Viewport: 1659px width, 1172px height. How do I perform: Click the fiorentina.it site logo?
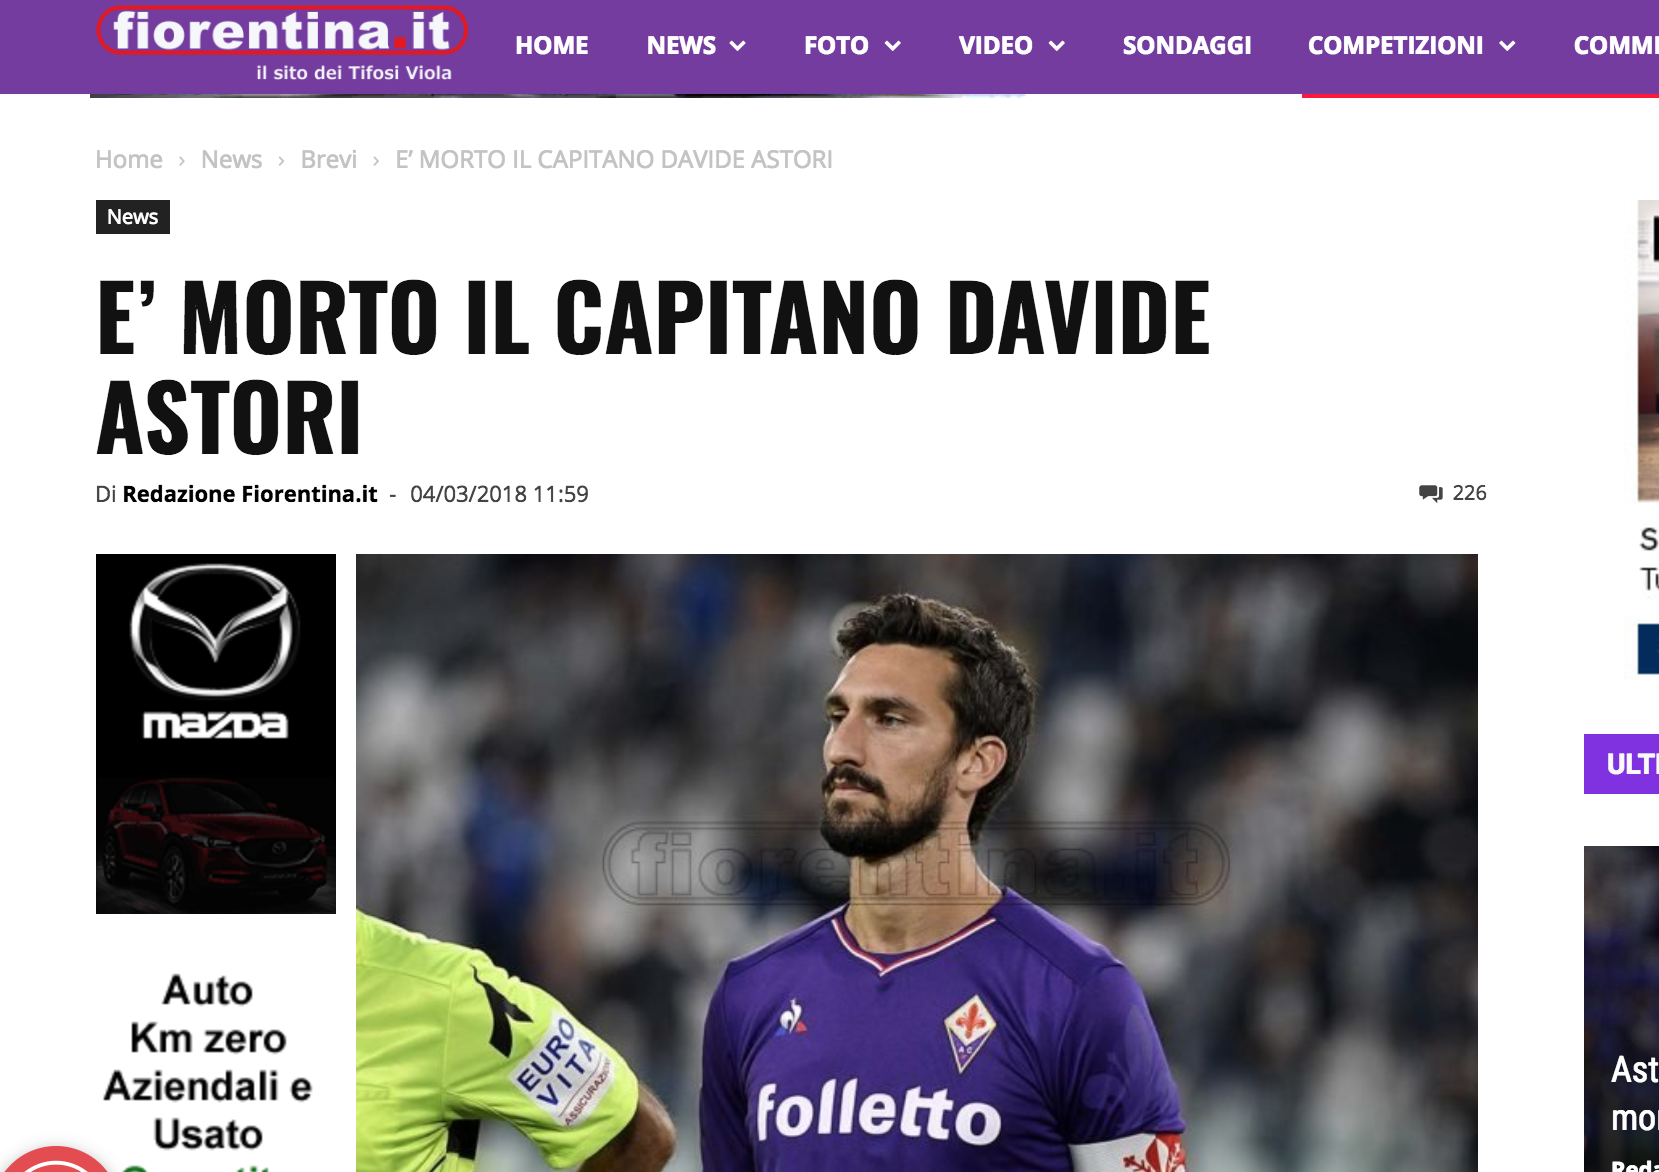click(282, 43)
